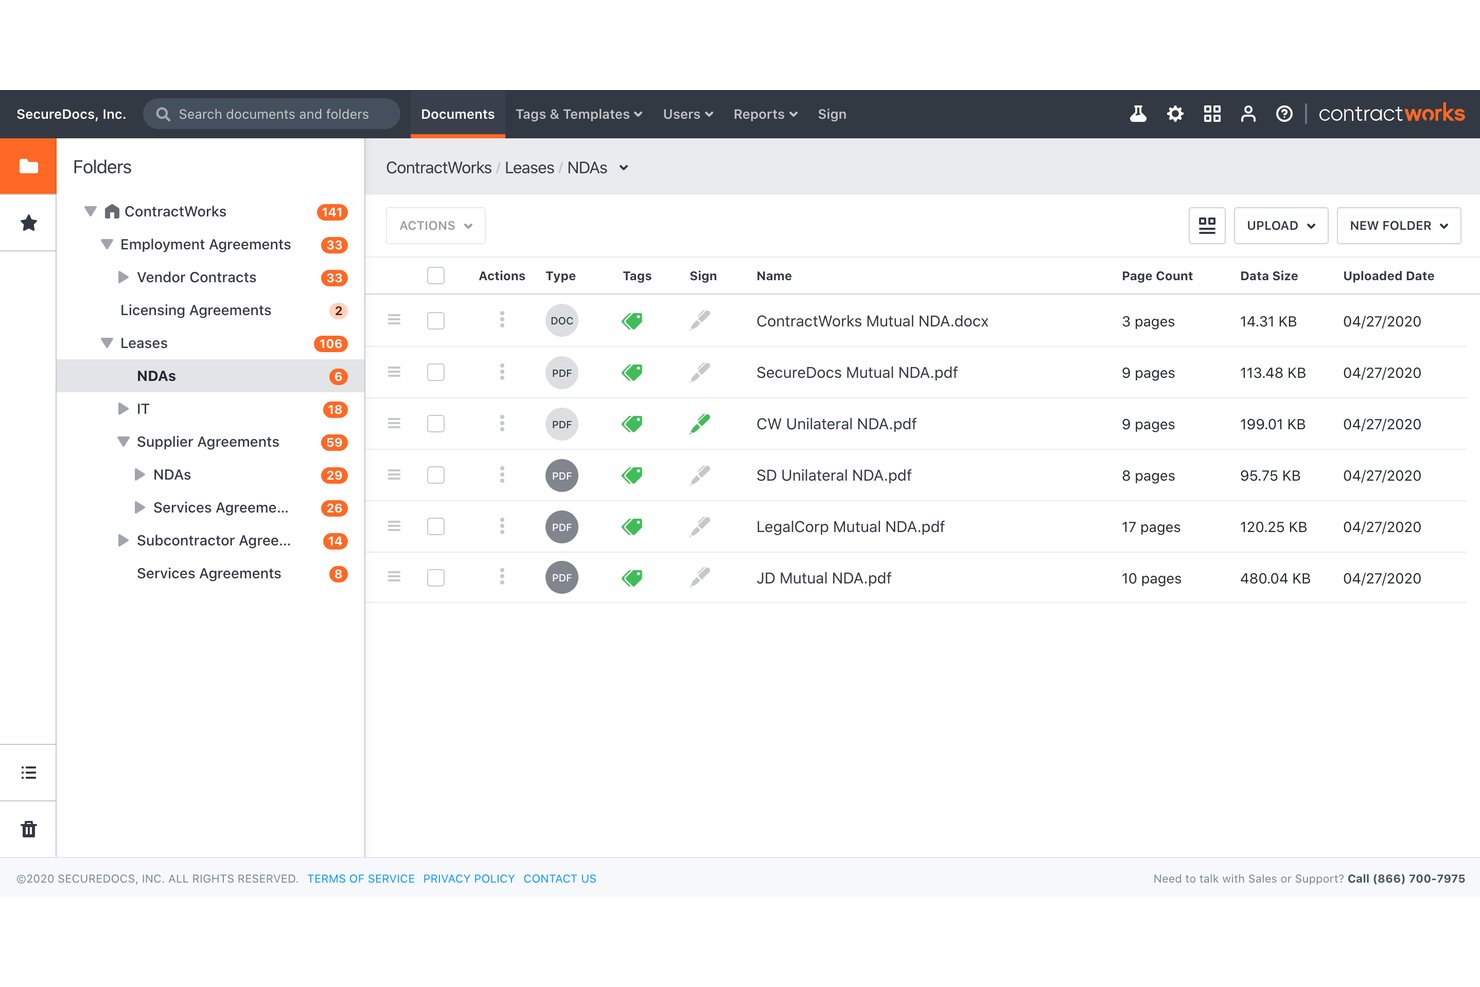Toggle the layout view button beside Upload
The height and width of the screenshot is (987, 1480).
point(1207,226)
